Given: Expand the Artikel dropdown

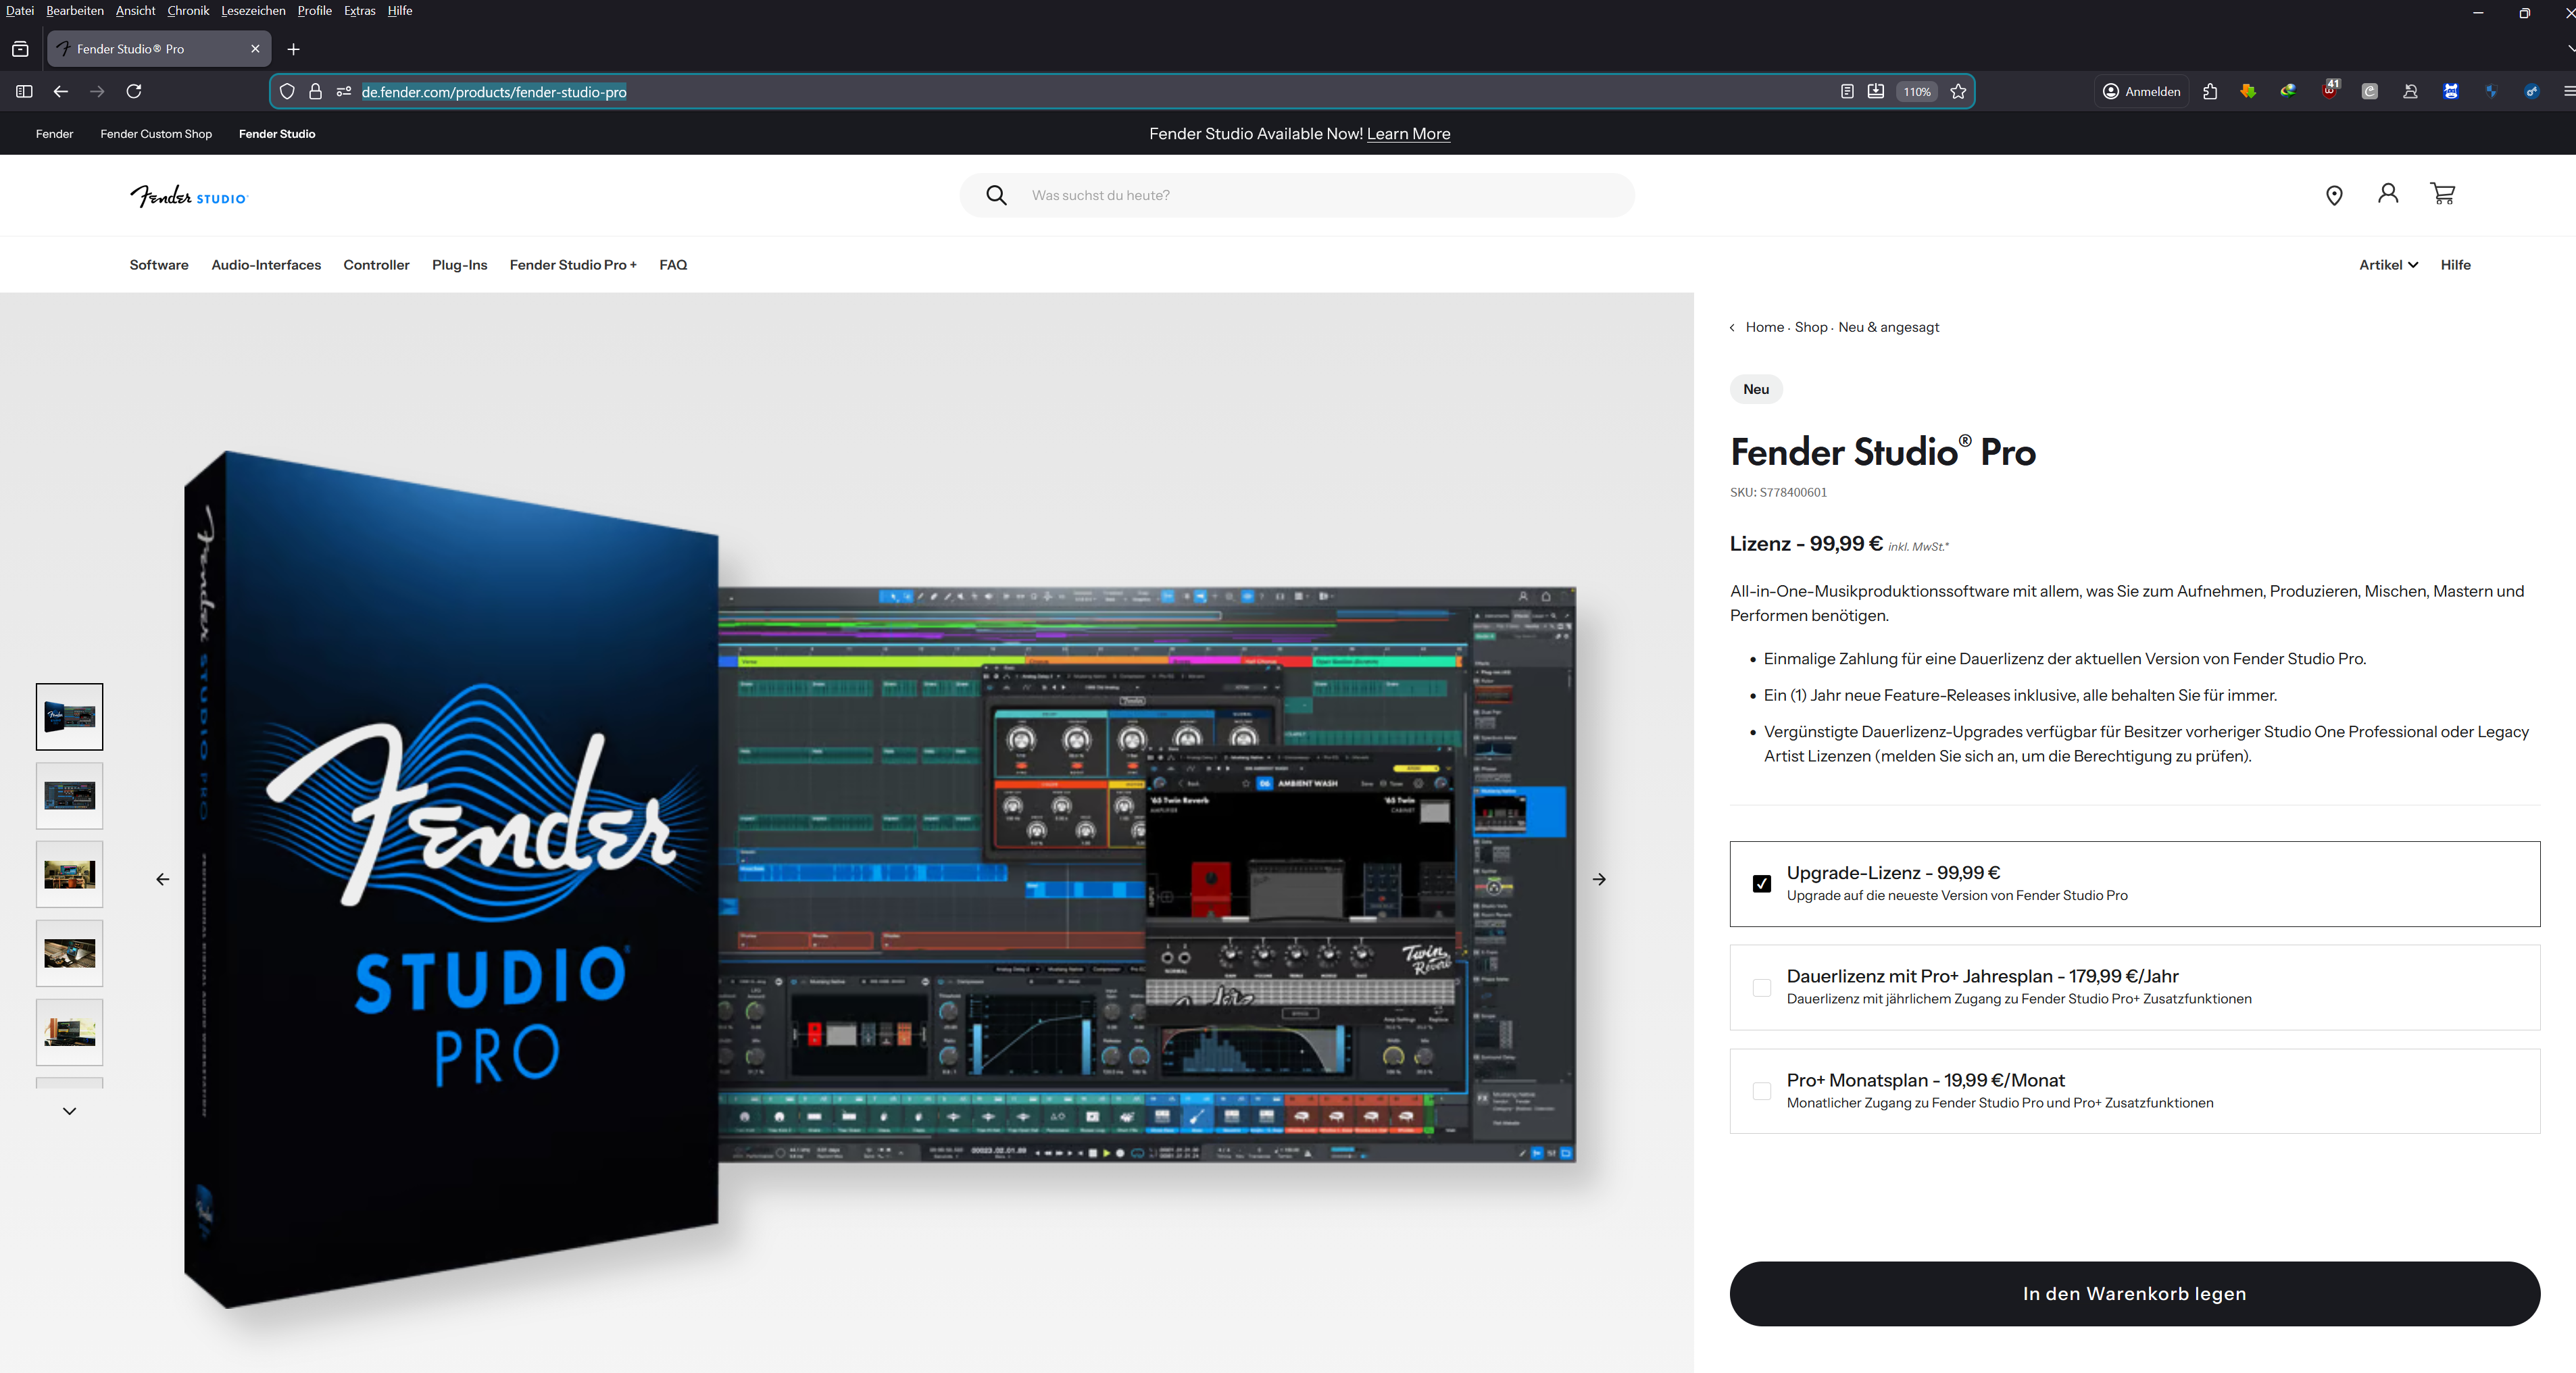Looking at the screenshot, I should 2388,265.
